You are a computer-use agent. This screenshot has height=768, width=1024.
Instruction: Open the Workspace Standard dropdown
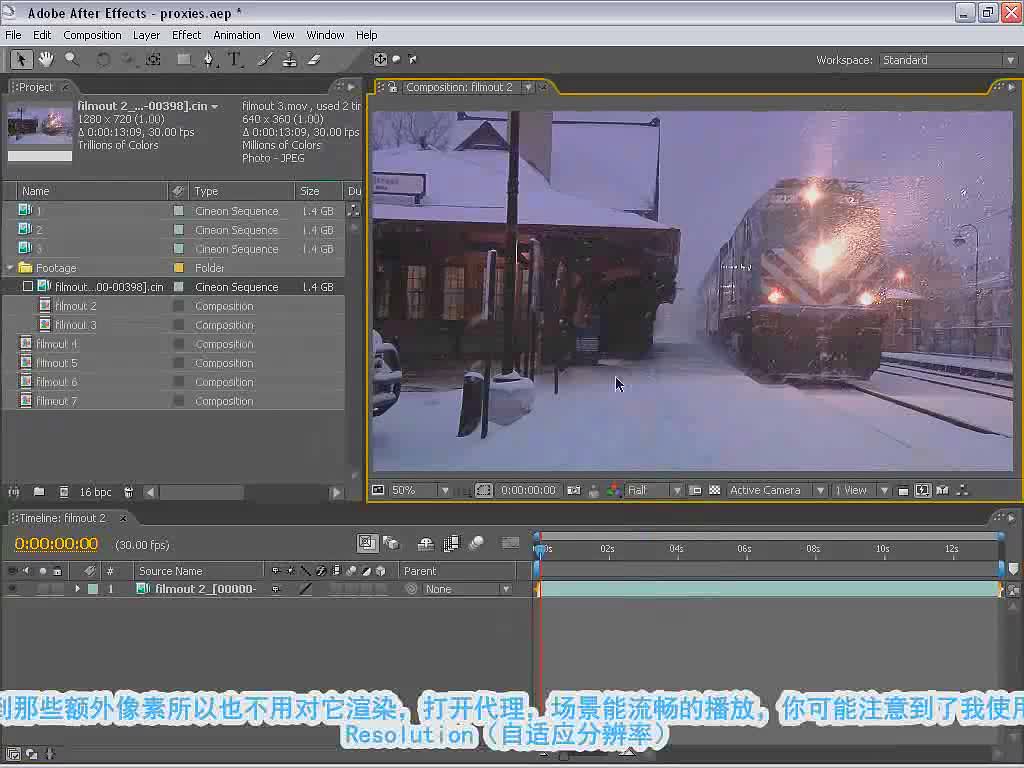pos(948,60)
